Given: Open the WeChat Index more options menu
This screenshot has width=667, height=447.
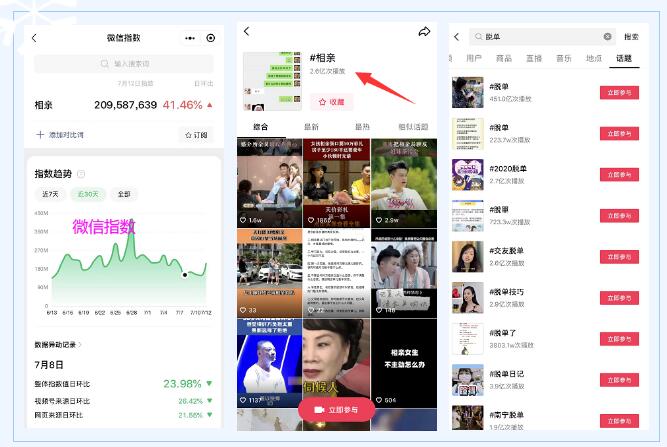Looking at the screenshot, I should 190,38.
